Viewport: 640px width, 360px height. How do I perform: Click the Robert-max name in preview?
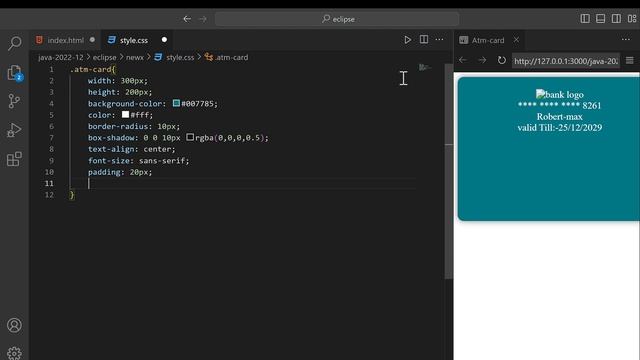pos(560,117)
